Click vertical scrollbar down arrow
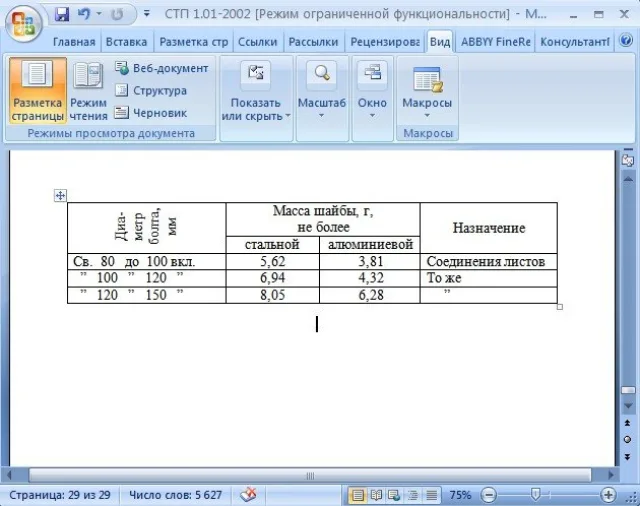This screenshot has height=506, width=640. click(x=628, y=406)
